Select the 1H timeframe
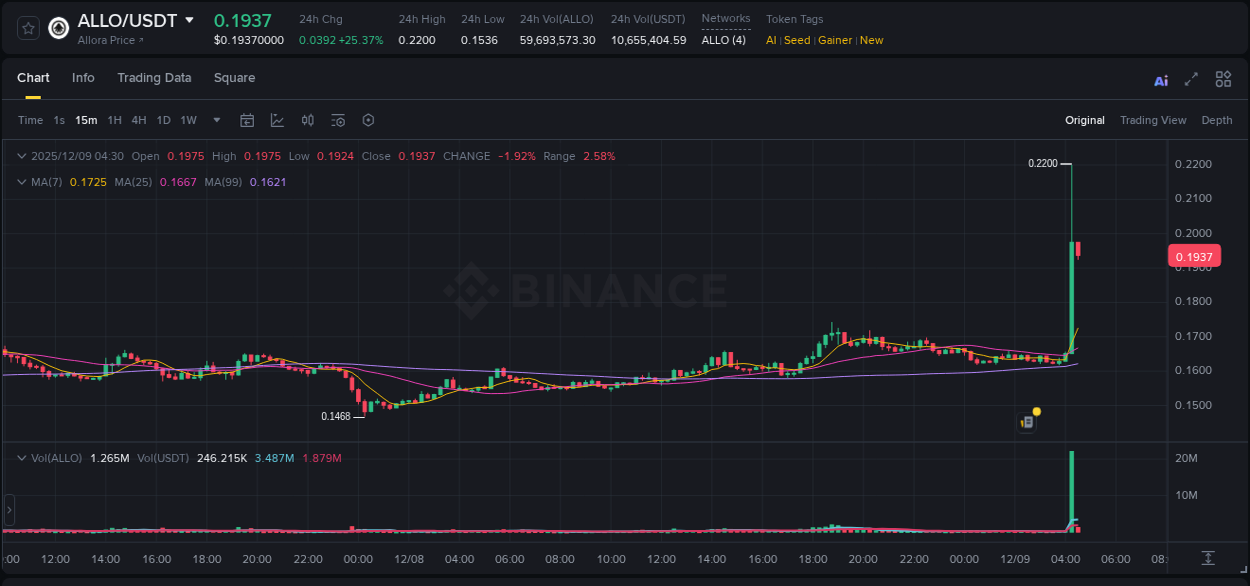The width and height of the screenshot is (1250, 586). click(x=114, y=120)
